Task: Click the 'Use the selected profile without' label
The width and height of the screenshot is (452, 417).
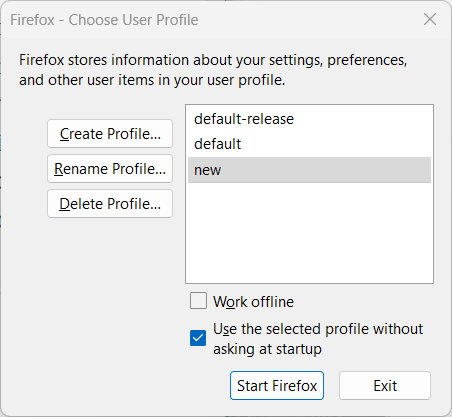Action: coord(318,329)
